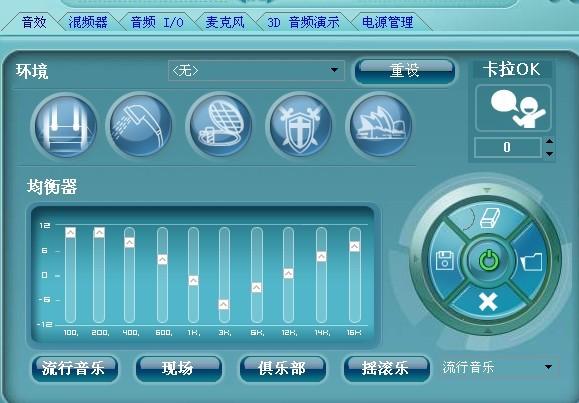Open the 麦克风 tab
This screenshot has height=403, width=579.
tap(225, 22)
